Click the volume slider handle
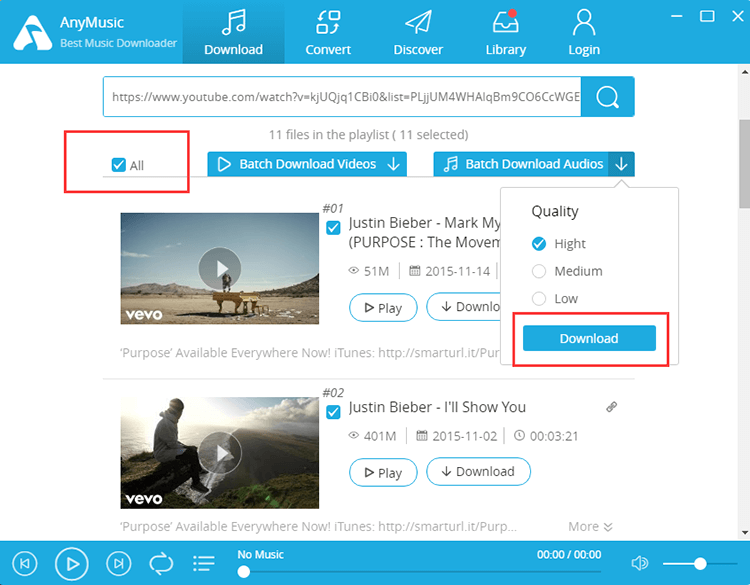 700,564
